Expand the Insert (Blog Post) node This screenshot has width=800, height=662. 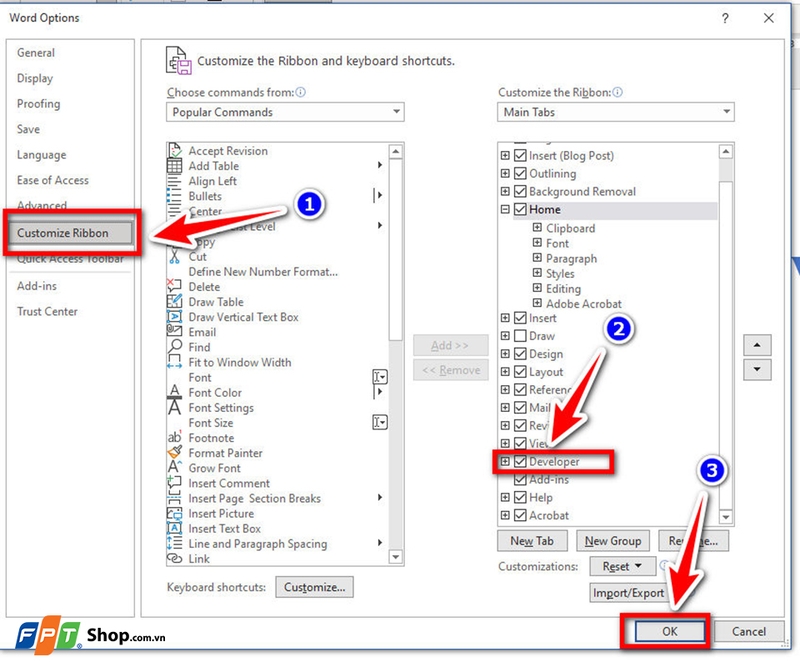pos(505,156)
